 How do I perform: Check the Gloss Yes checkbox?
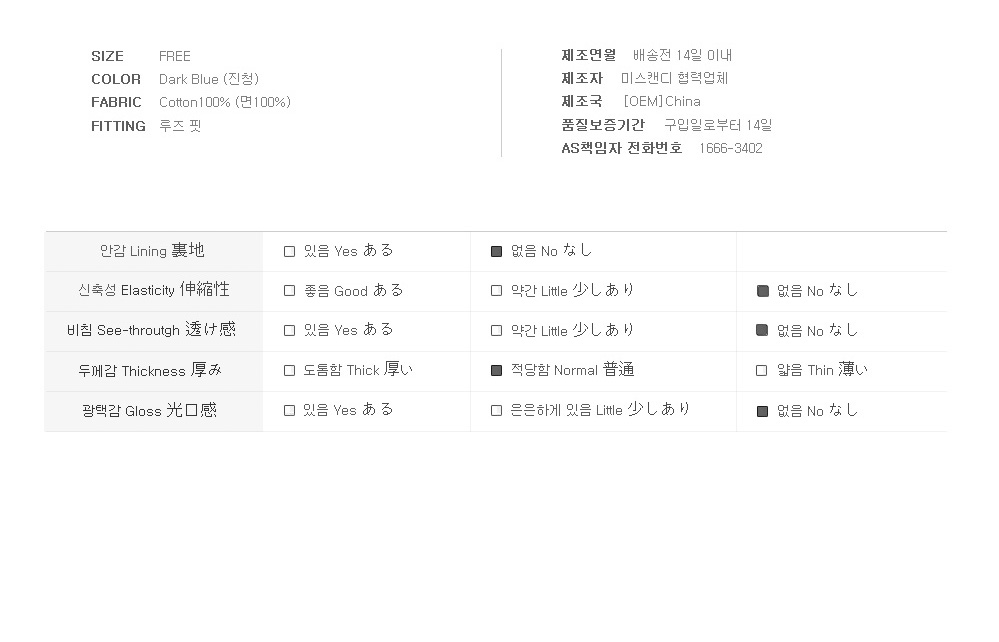289,411
